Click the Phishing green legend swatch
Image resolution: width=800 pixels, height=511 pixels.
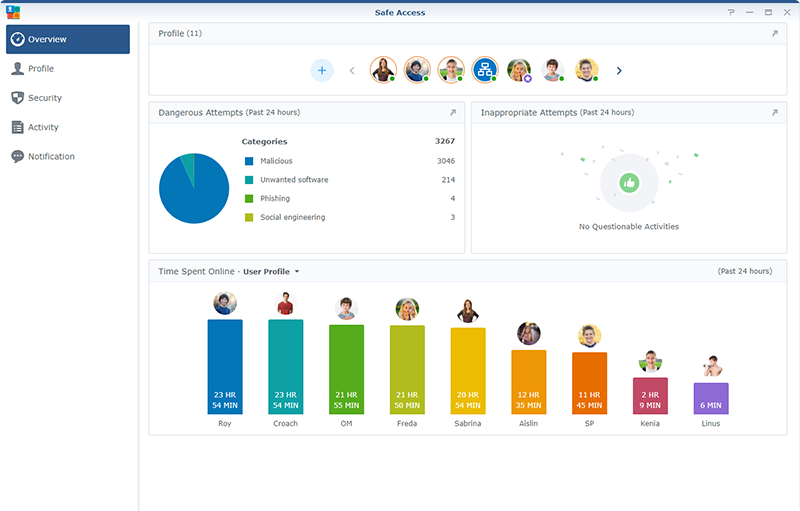pyautogui.click(x=249, y=199)
